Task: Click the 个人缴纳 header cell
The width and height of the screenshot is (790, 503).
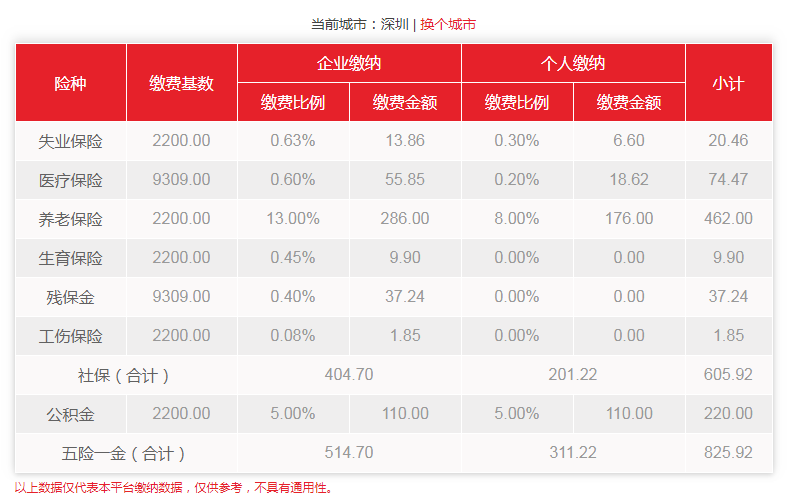Action: [x=573, y=64]
